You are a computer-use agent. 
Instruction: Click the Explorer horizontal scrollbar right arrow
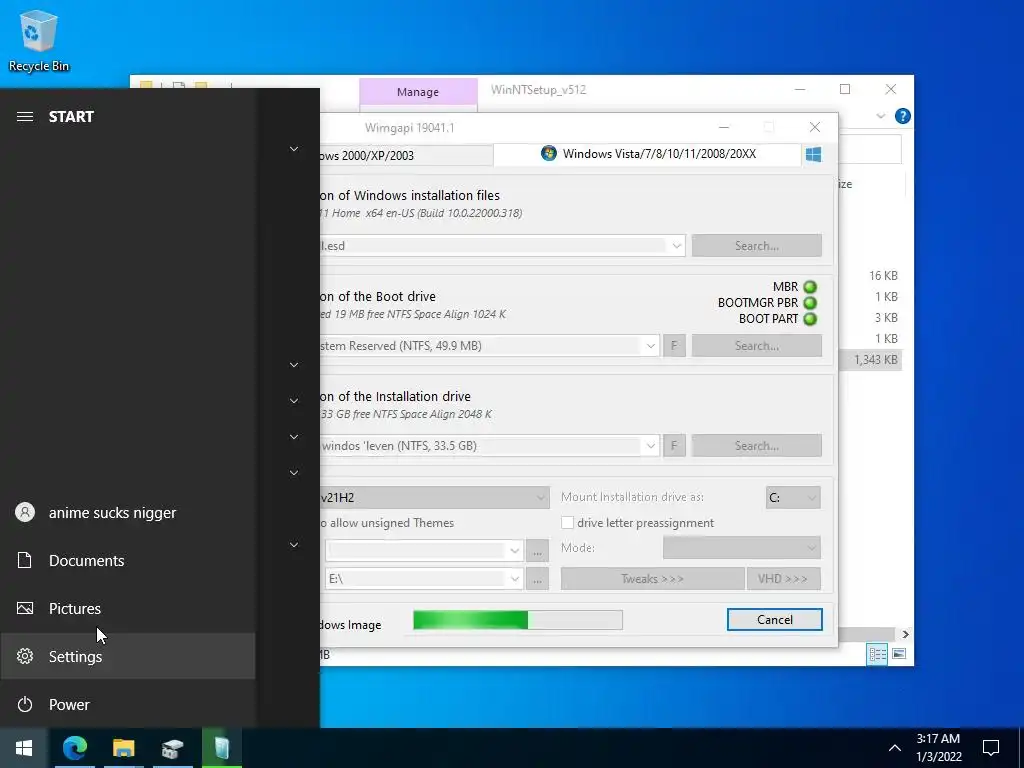(x=905, y=634)
